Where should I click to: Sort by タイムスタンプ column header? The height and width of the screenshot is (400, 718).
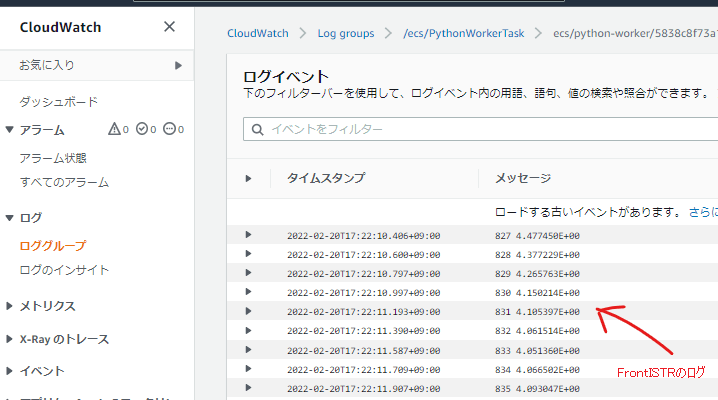point(326,178)
